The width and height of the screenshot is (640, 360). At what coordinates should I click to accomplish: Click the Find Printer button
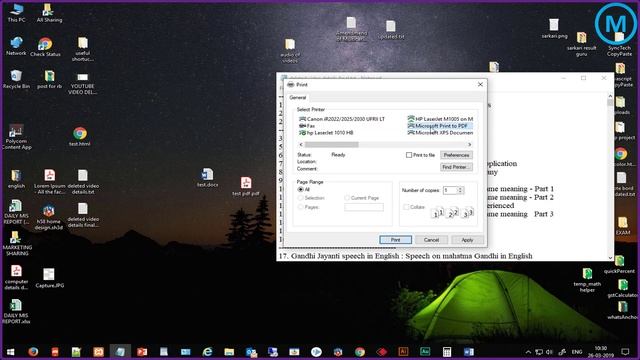pos(456,167)
